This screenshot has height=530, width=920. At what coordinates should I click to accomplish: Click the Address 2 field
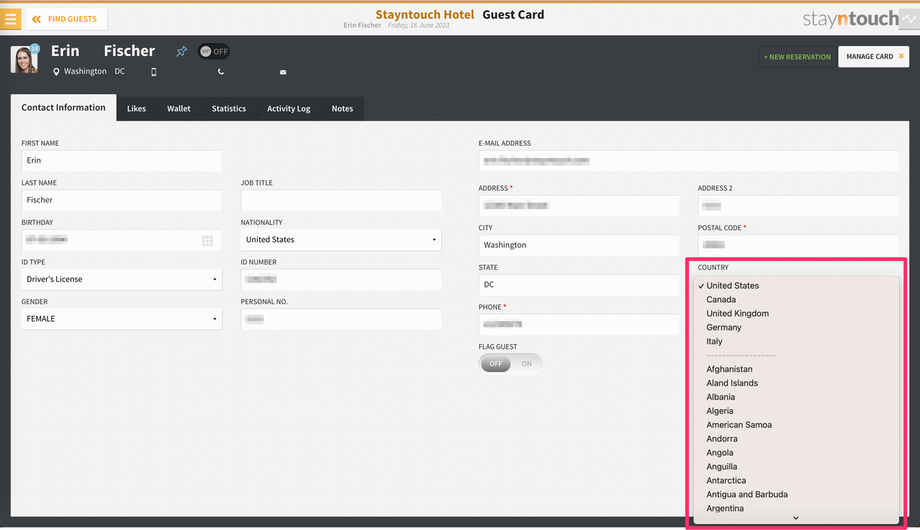[798, 205]
